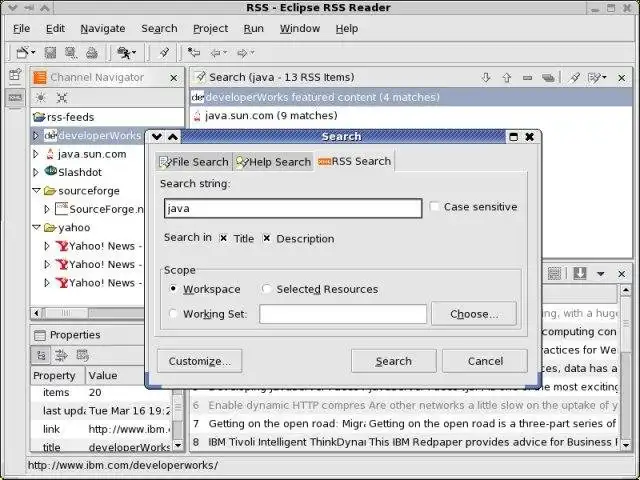Select item 7 Getting on the open road

pos(404,424)
